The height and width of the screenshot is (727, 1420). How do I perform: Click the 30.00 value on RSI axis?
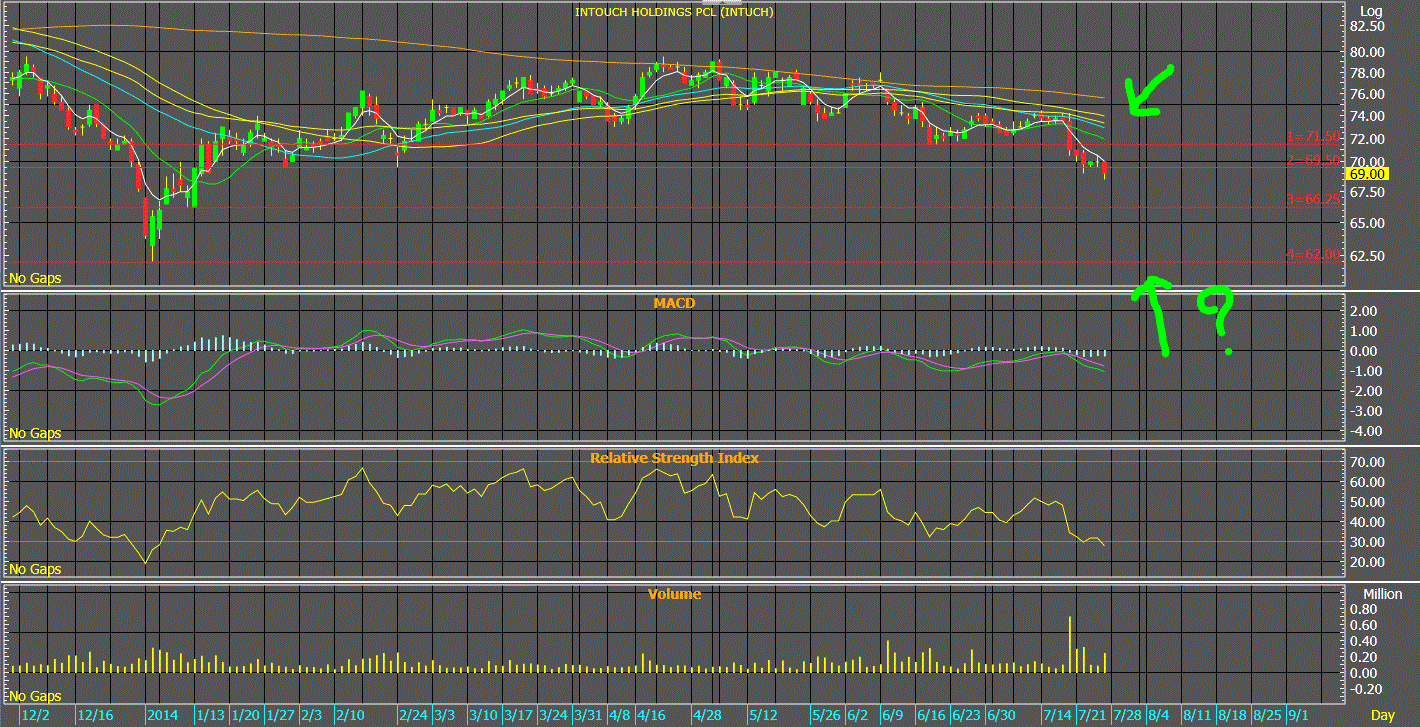click(x=1367, y=542)
